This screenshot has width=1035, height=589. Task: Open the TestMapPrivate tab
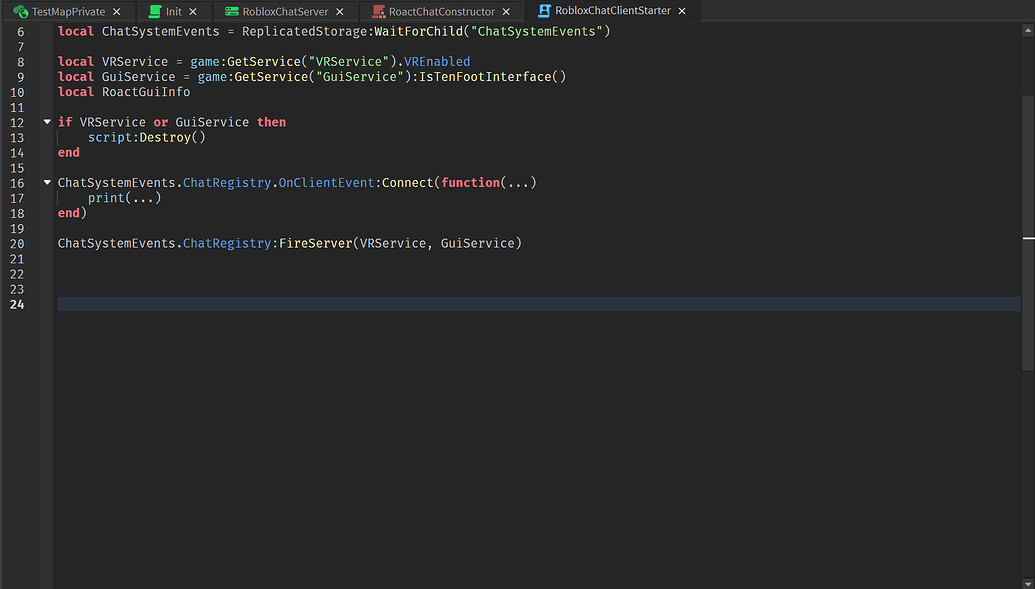(x=68, y=11)
